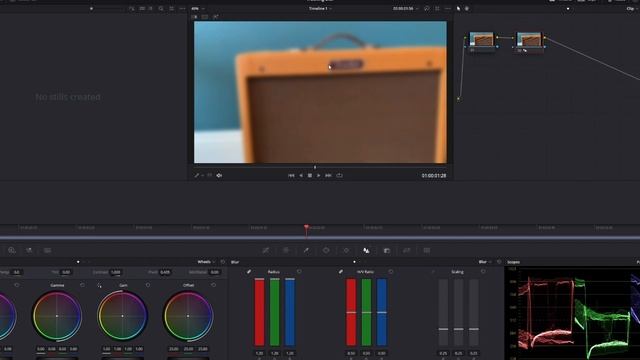Select the pointer cursor tool above the node graph
The image size is (640, 360).
click(458, 8)
